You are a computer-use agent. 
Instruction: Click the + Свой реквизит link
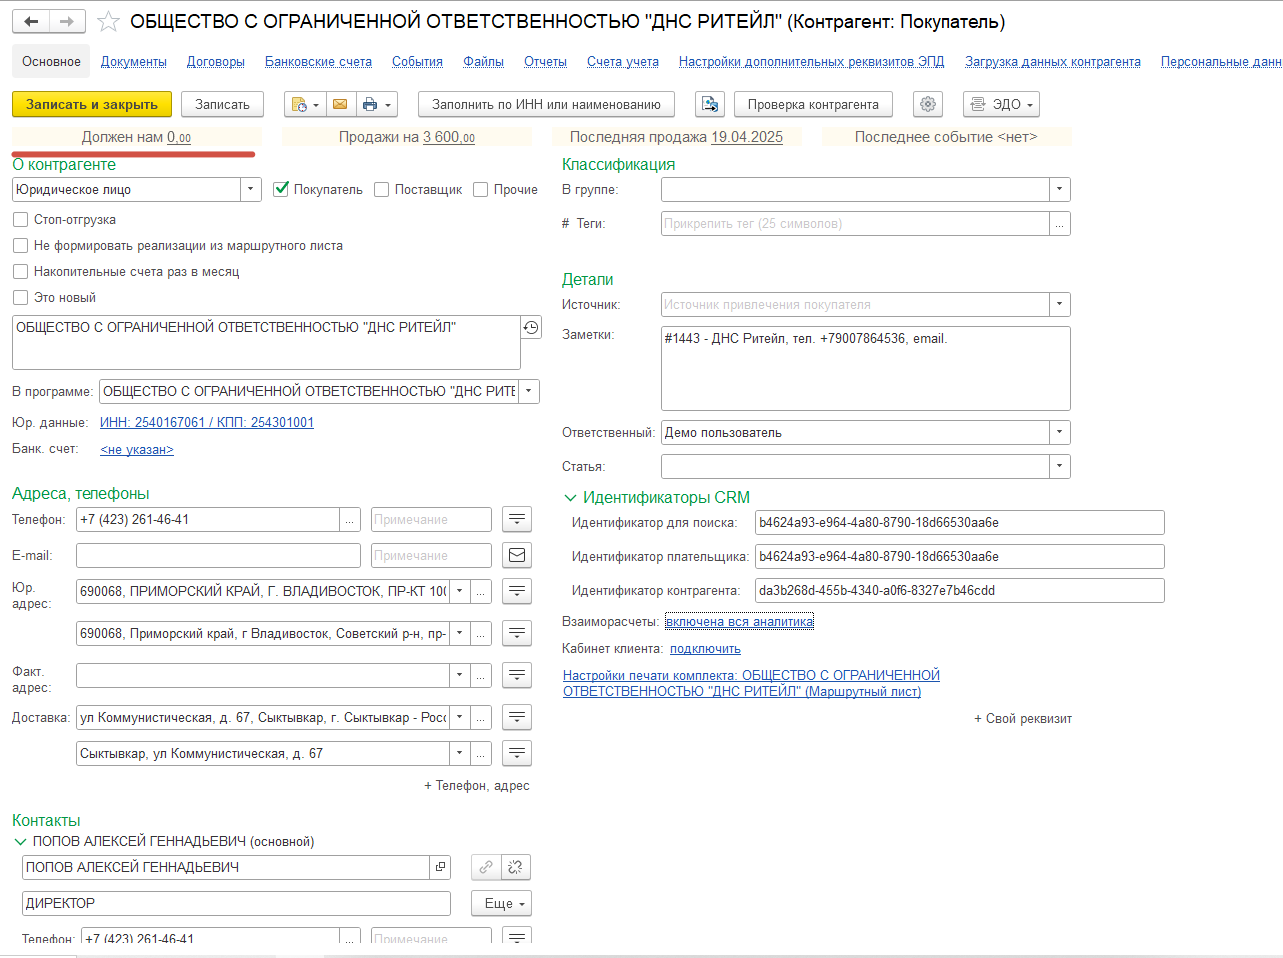pyautogui.click(x=1023, y=718)
